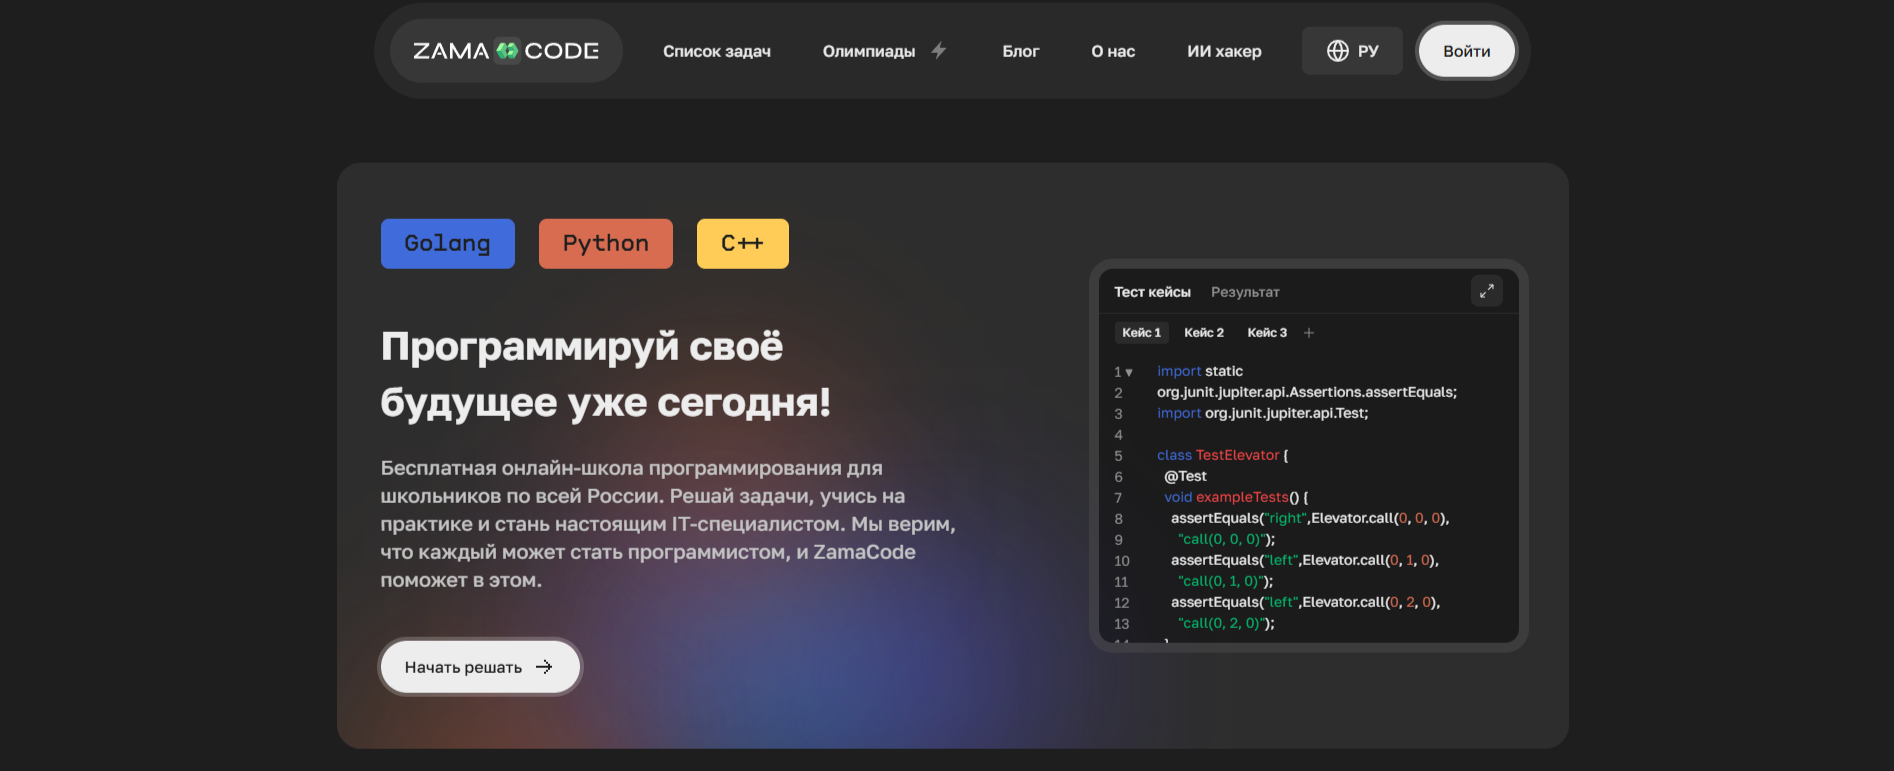Select the Кейс 2 tab
This screenshot has height=771, width=1894.
(1203, 333)
